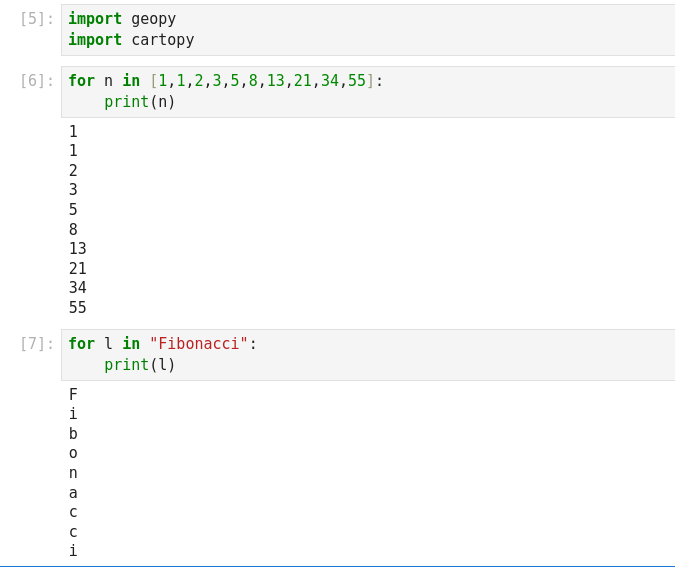Click the output letter a

point(73,493)
